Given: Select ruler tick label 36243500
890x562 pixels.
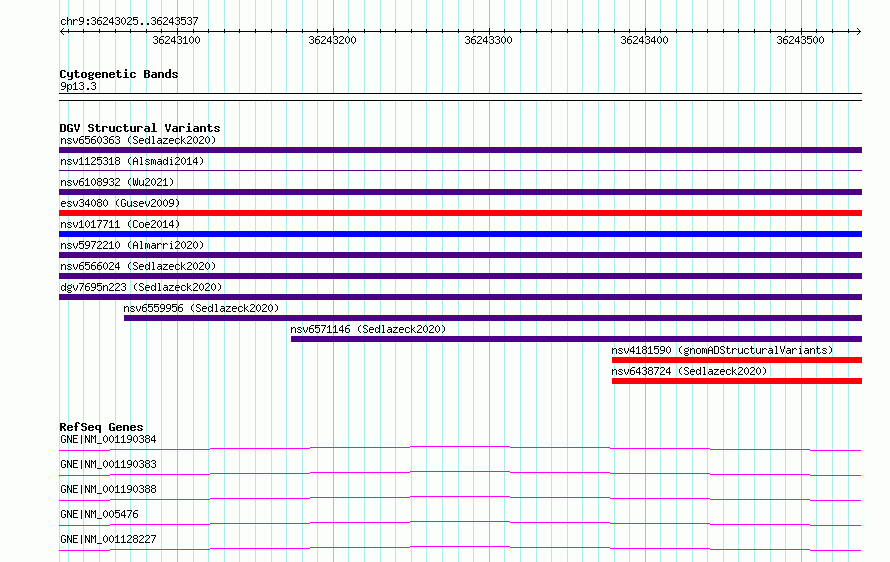Looking at the screenshot, I should coord(800,40).
